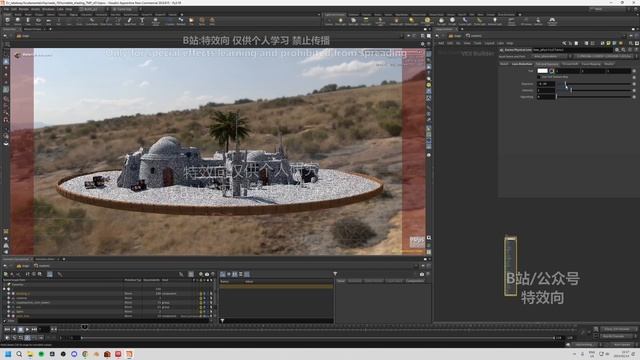Click the white Tint color swatch
Image resolution: width=640 pixels, height=360 pixels.
[542, 71]
